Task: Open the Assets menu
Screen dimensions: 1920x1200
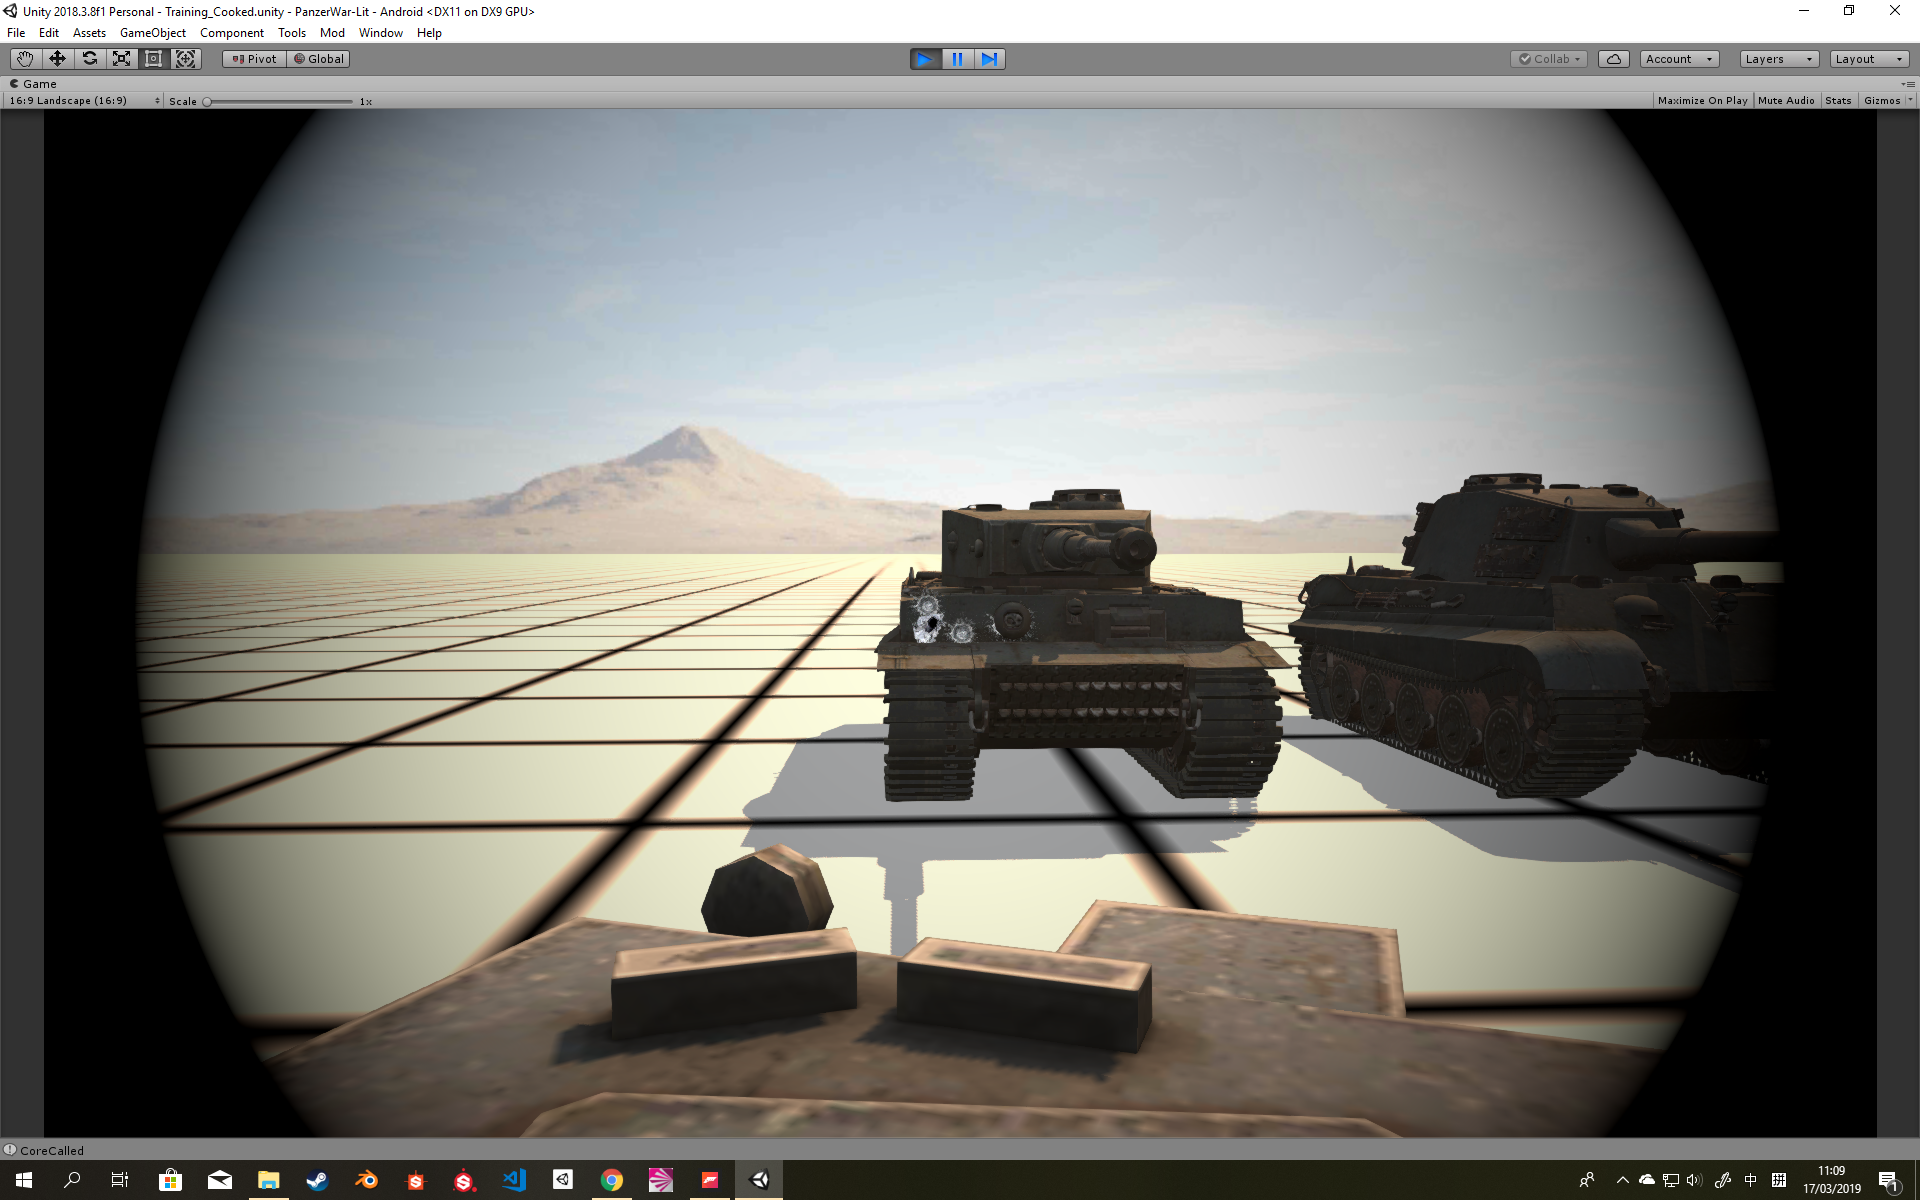Action: (x=89, y=33)
